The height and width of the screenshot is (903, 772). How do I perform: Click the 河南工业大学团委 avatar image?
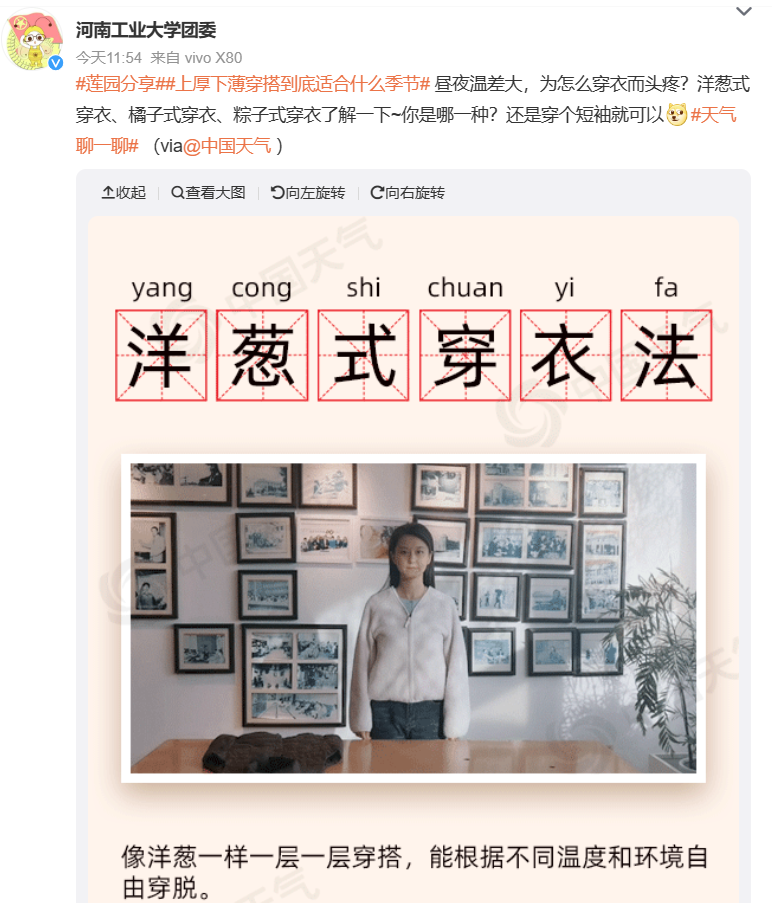pos(32,40)
